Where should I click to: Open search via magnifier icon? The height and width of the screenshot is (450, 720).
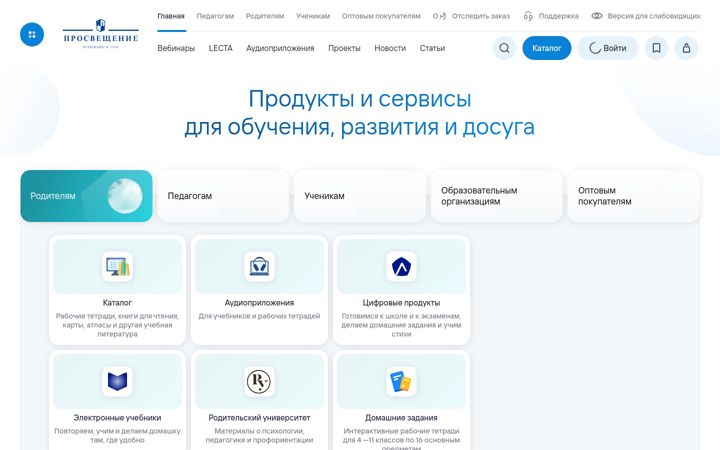point(504,48)
